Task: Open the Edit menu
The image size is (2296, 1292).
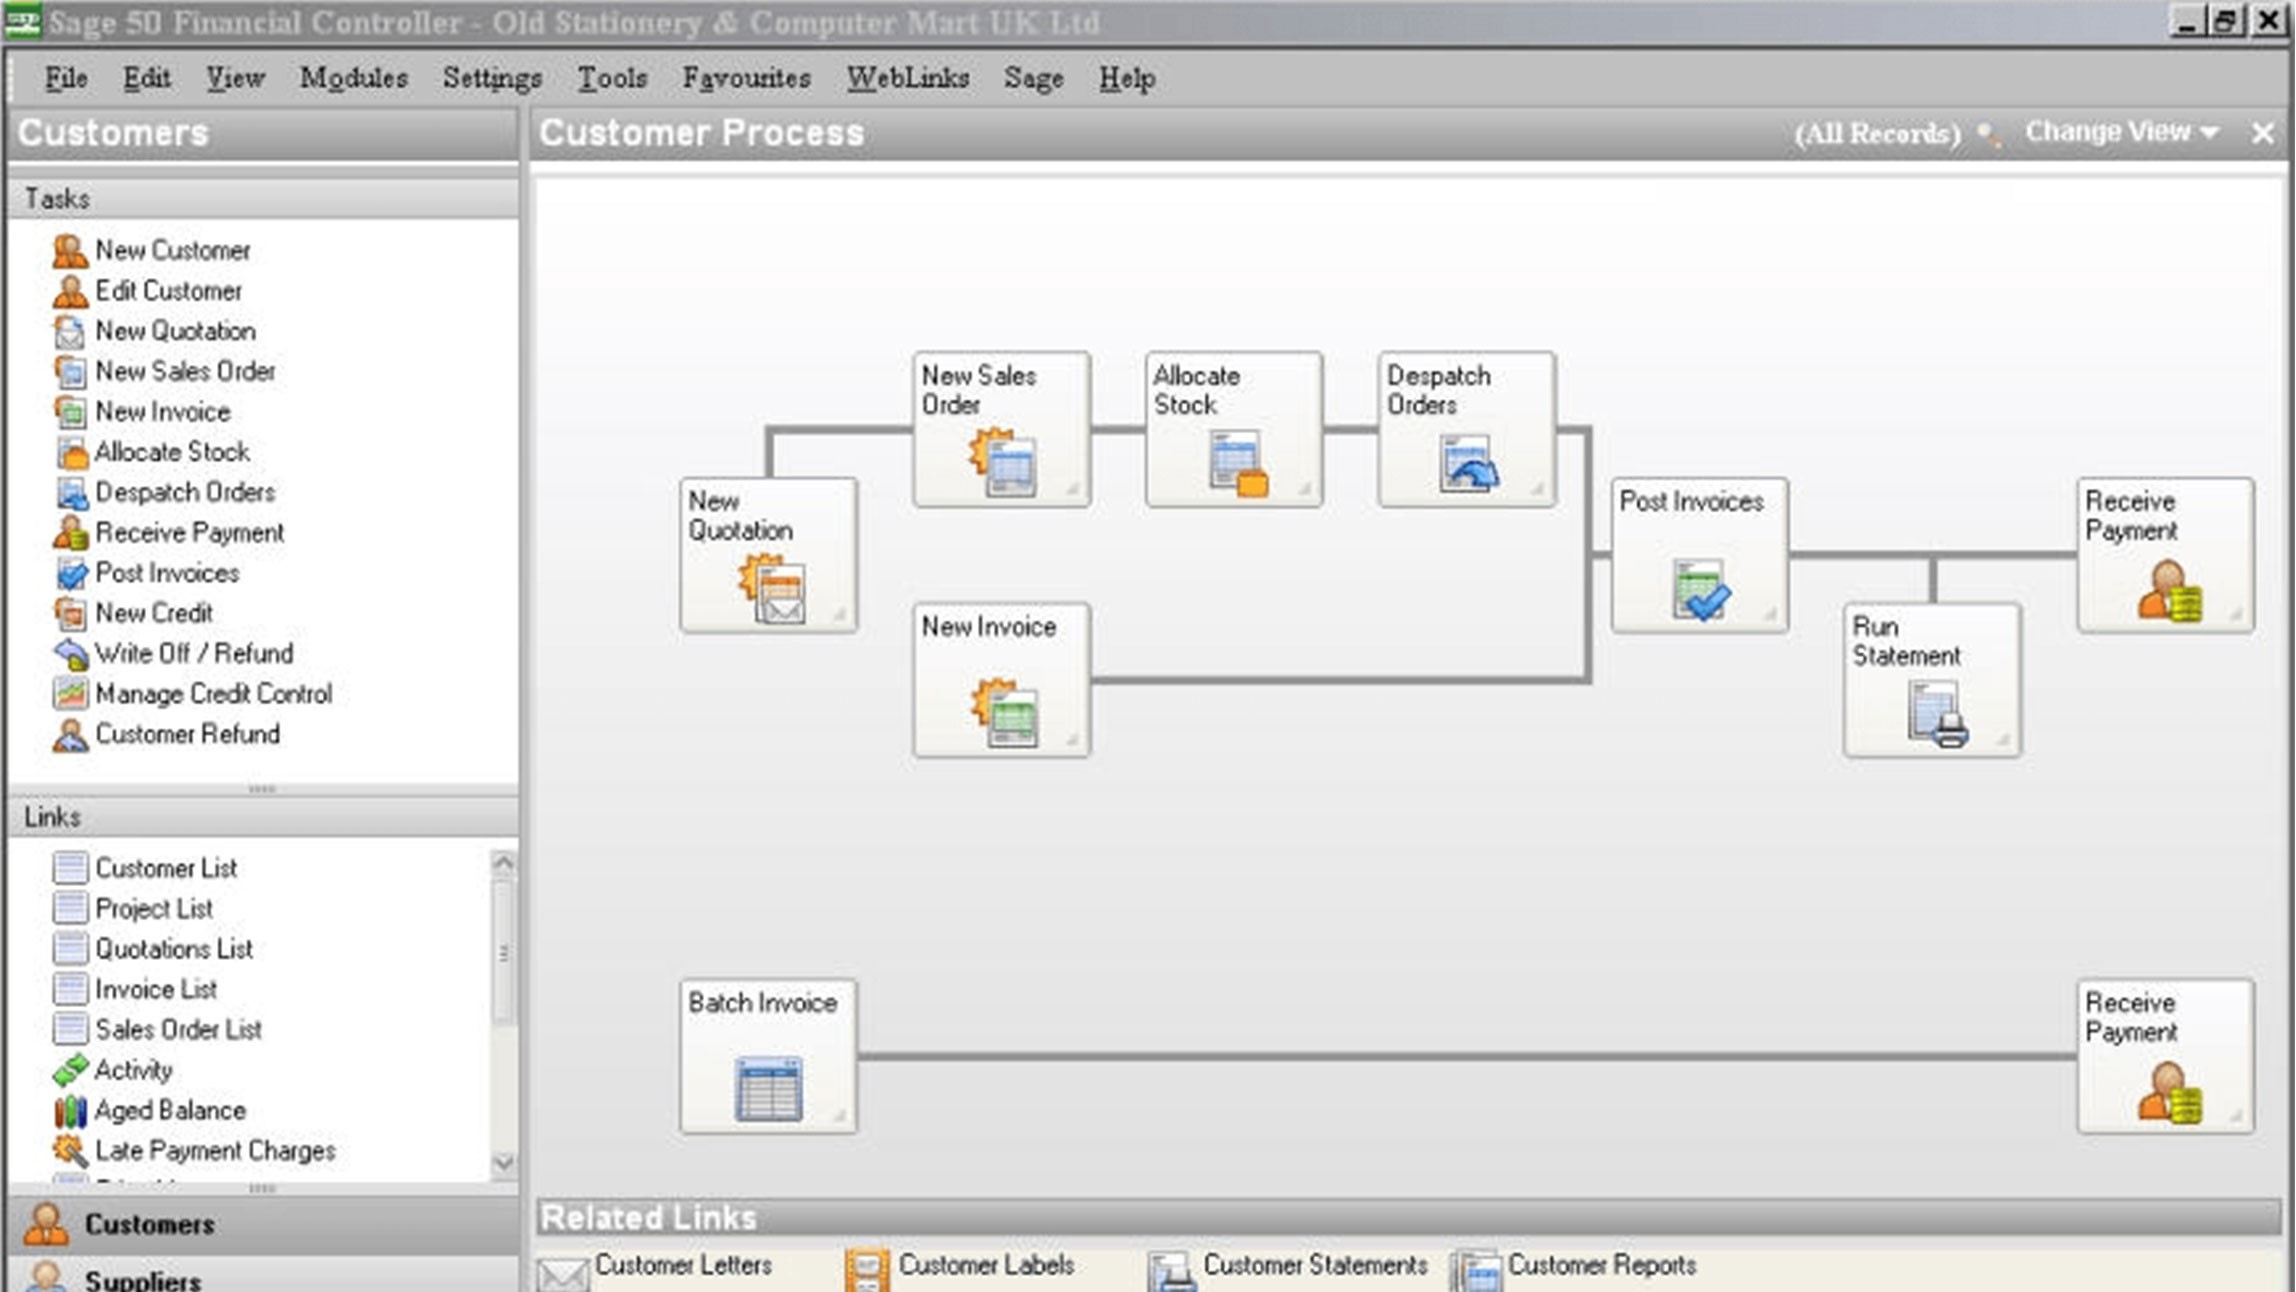Action: [x=147, y=78]
